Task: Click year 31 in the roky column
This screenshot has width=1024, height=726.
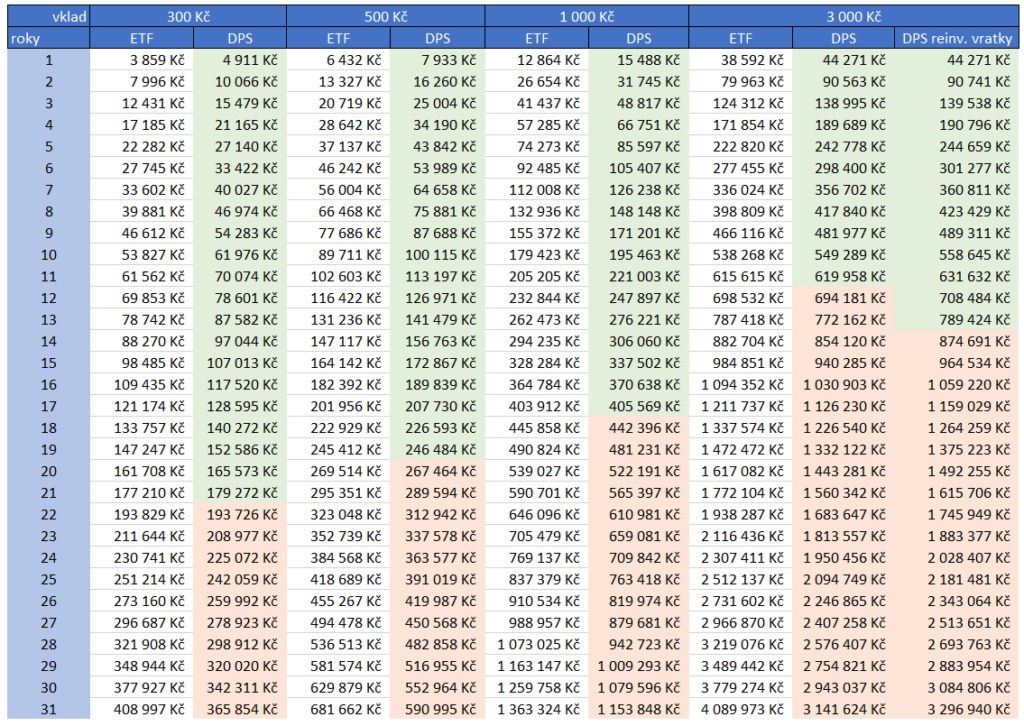Action: pos(47,710)
